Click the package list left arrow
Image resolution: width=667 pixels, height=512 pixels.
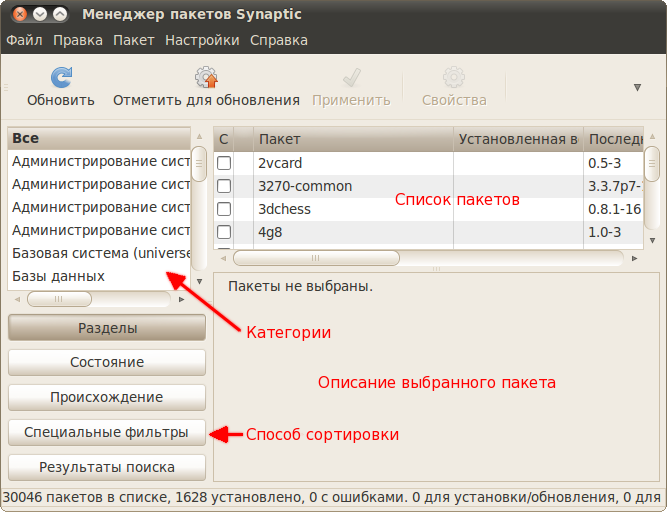pos(223,258)
